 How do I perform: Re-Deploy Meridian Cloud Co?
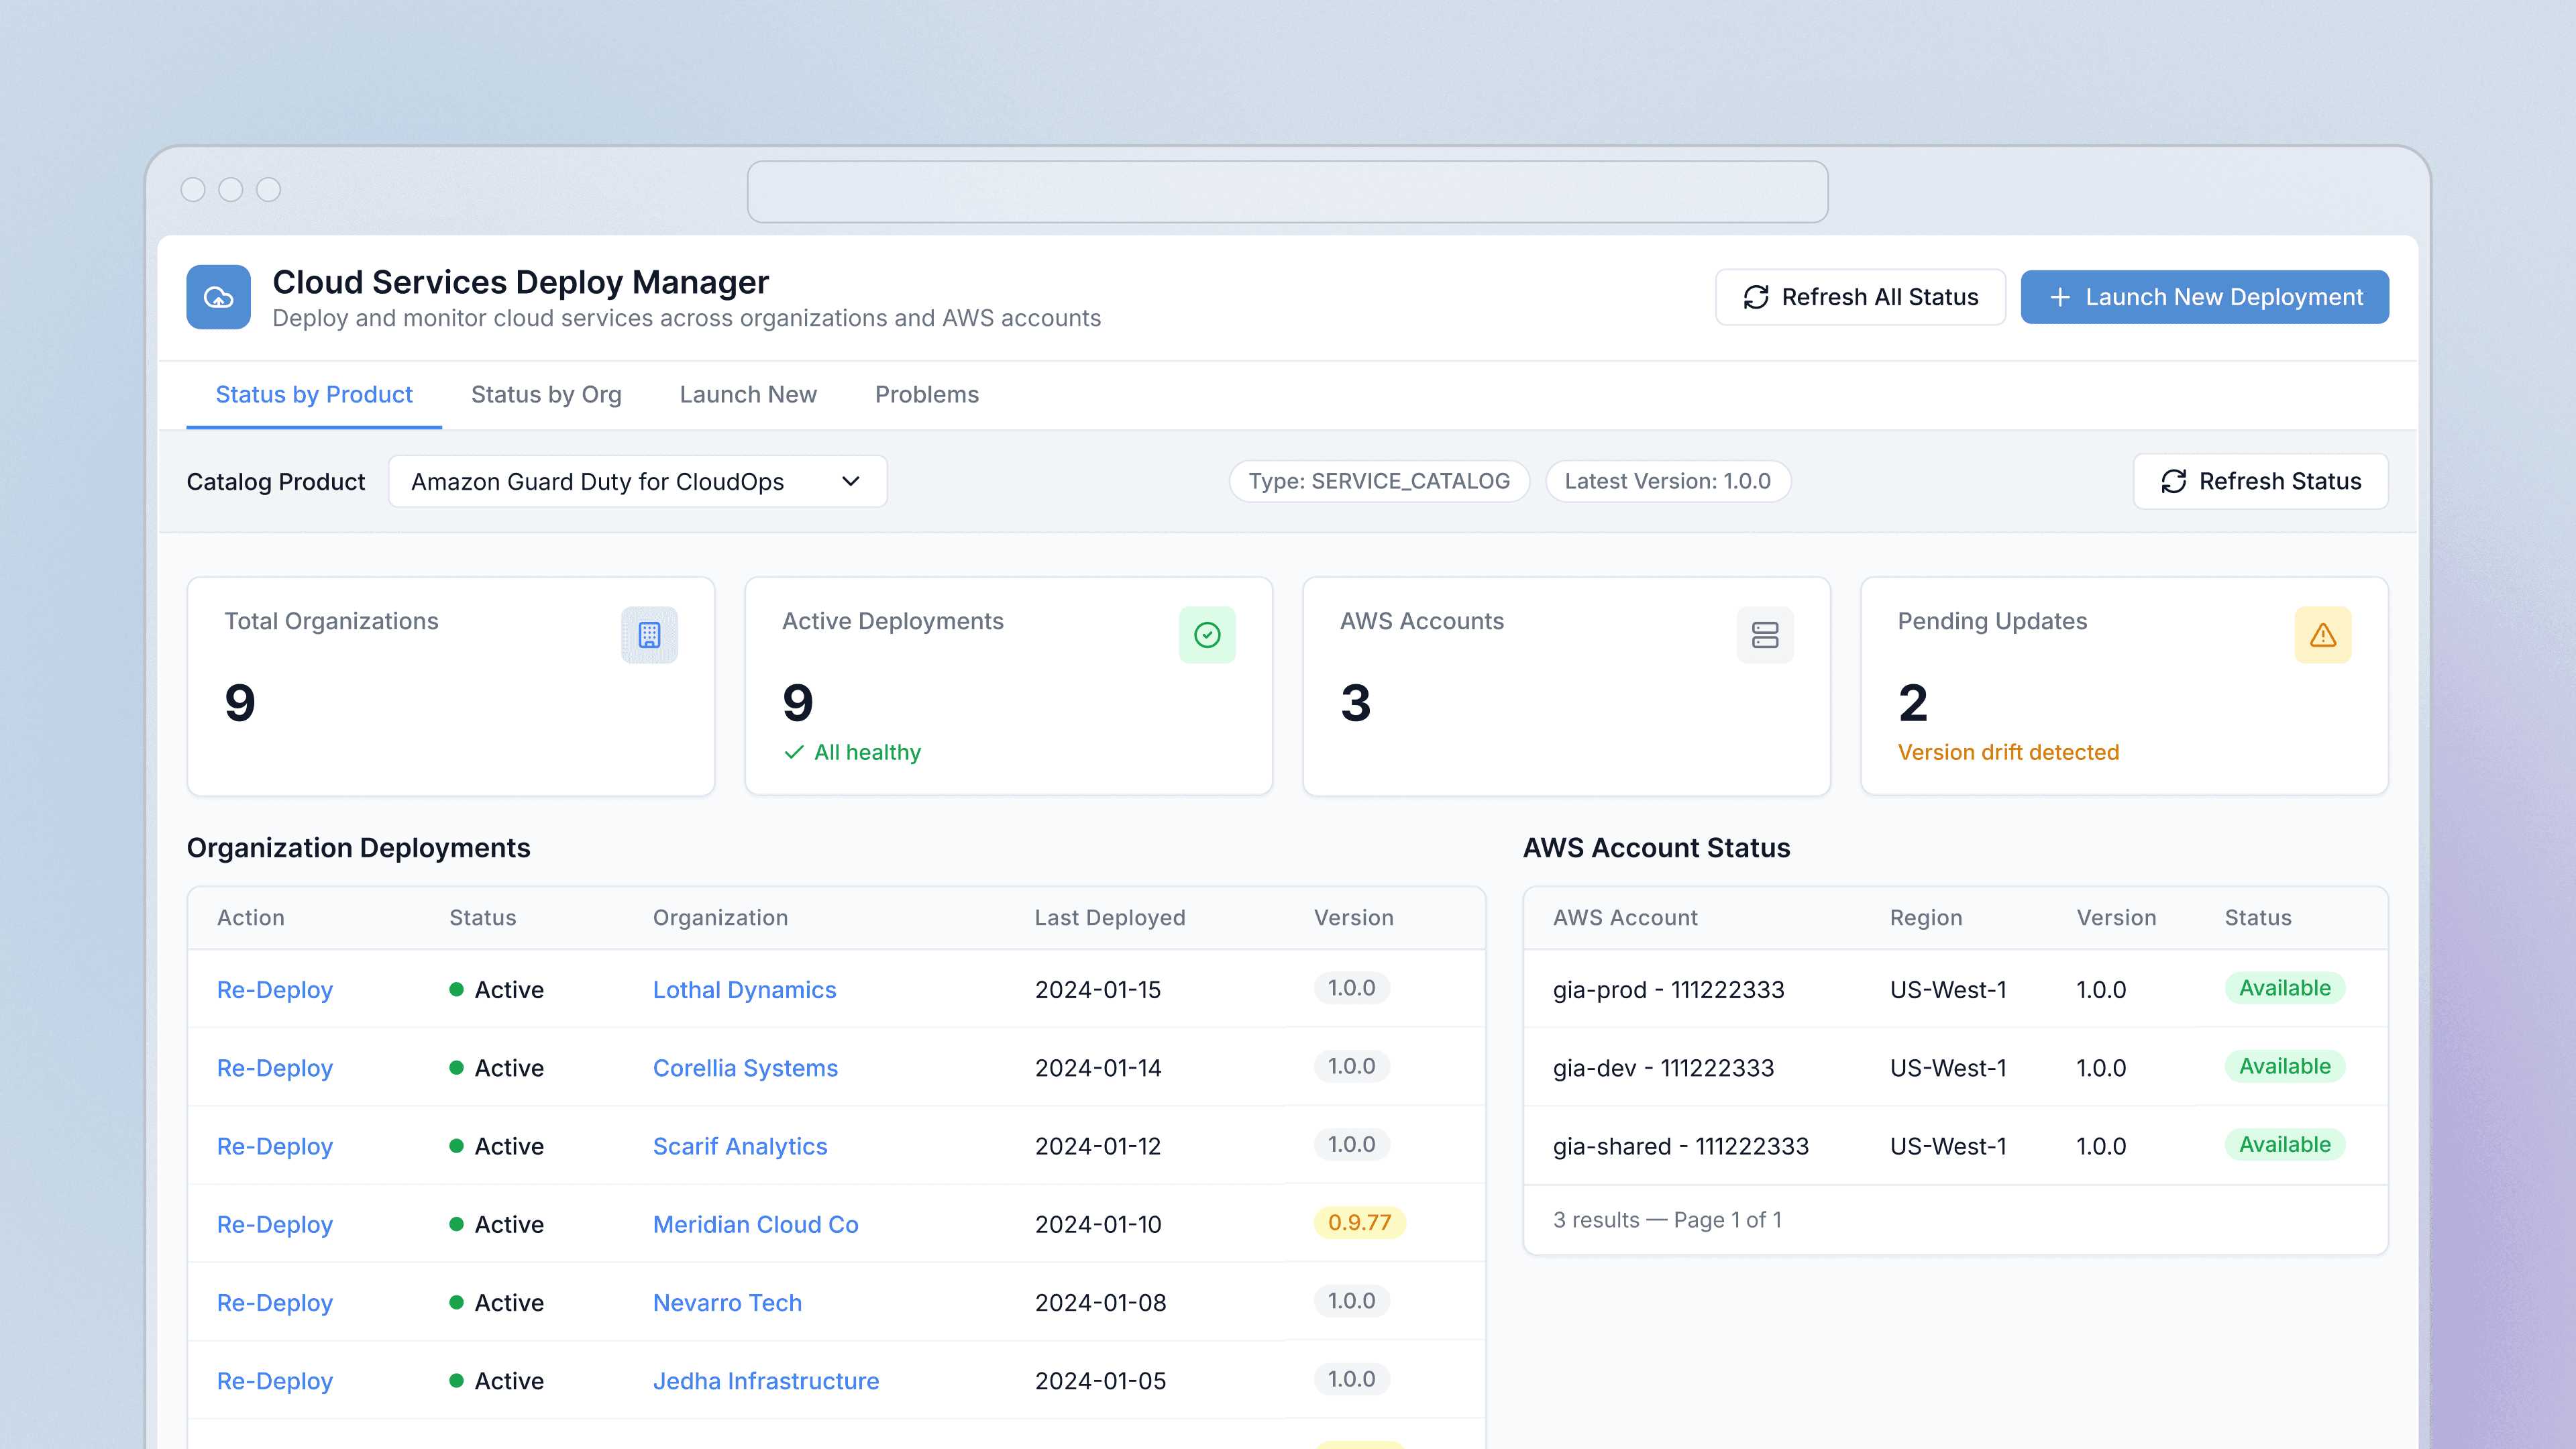click(275, 1224)
